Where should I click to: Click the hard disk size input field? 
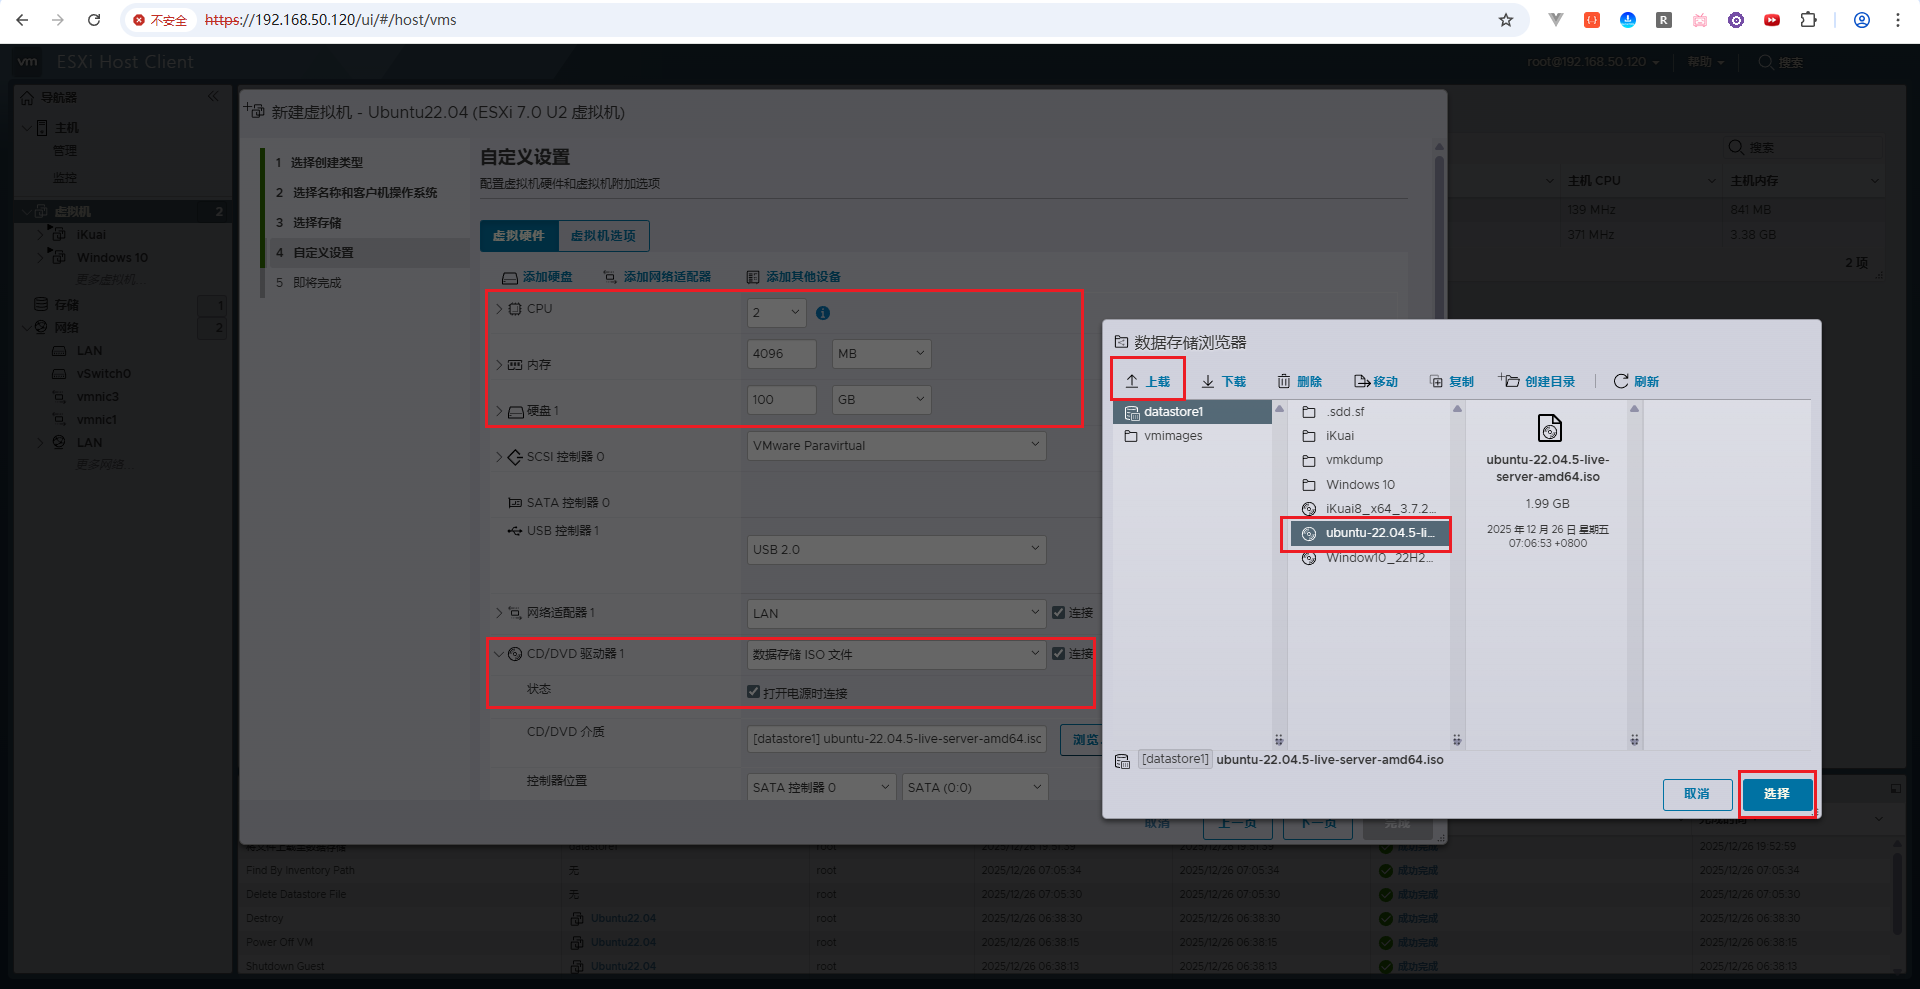pos(781,400)
